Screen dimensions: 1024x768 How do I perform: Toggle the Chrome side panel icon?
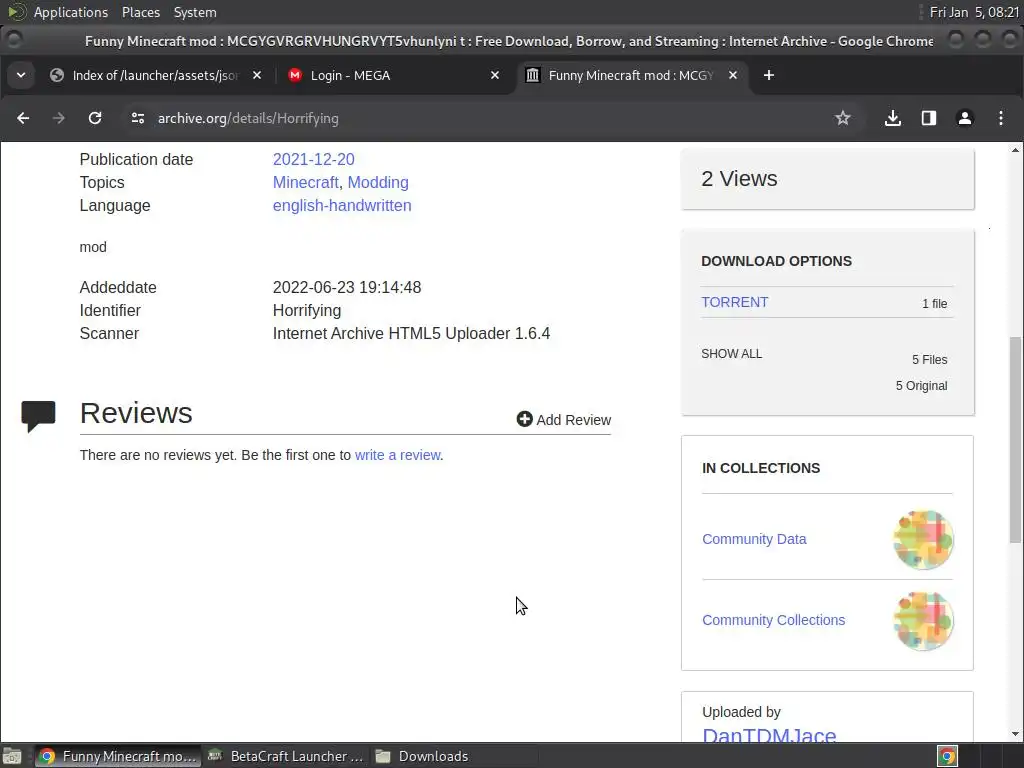pos(929,118)
